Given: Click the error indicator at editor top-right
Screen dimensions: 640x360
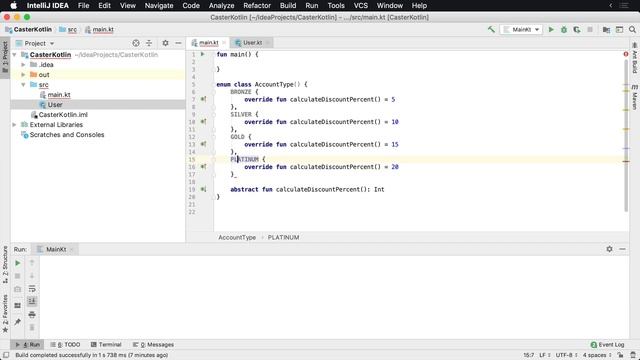Looking at the screenshot, I should point(626,54).
